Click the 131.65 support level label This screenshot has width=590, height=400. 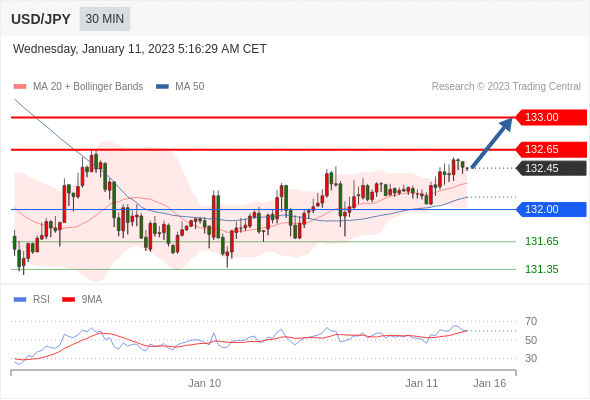pyautogui.click(x=541, y=241)
